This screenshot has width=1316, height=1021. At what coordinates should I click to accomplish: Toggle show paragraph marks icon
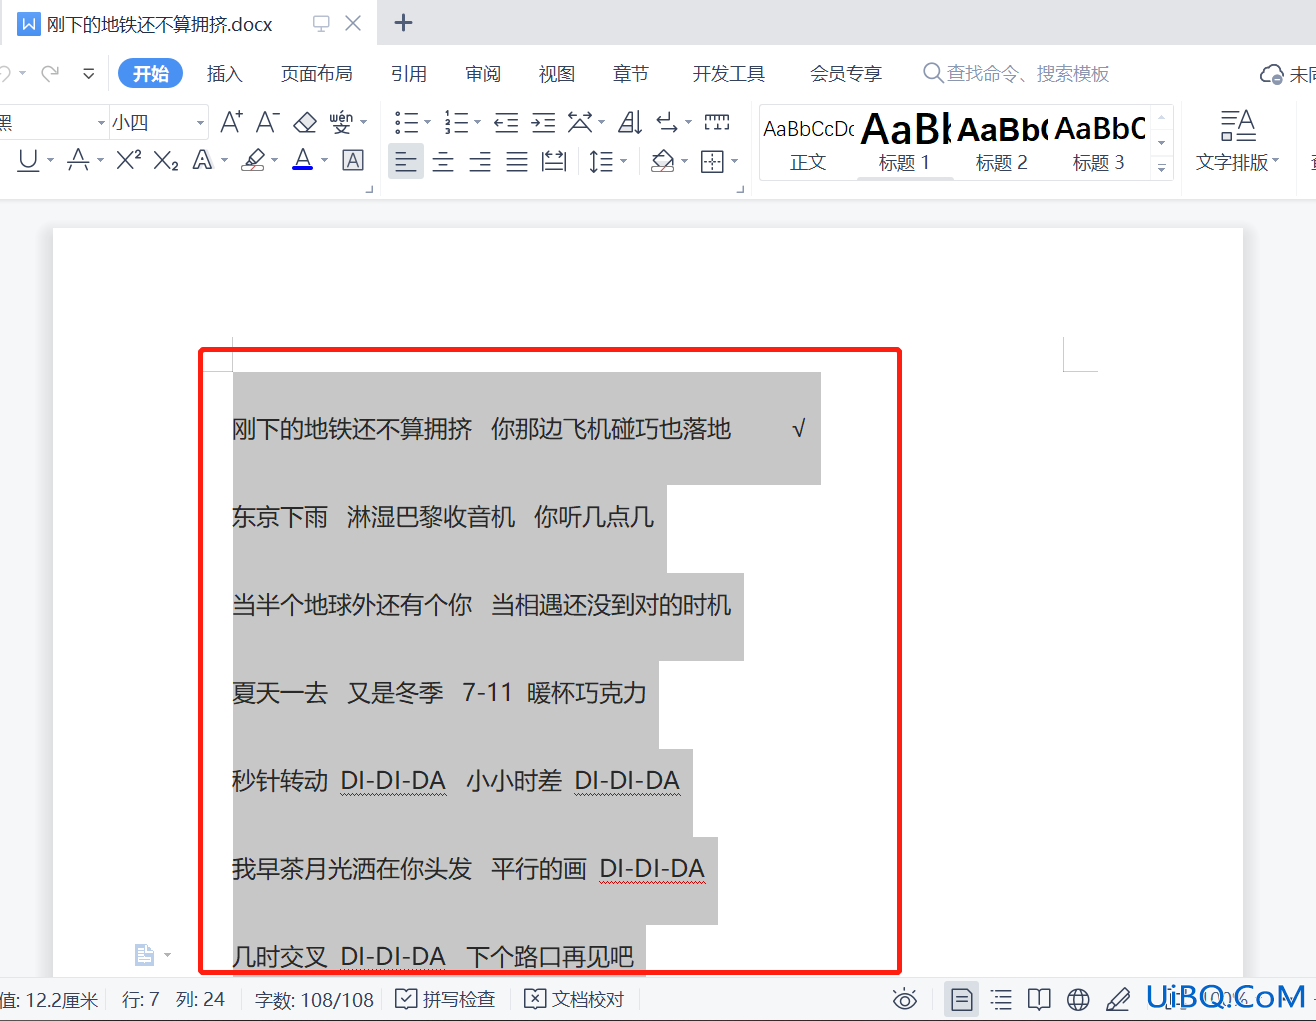click(667, 122)
